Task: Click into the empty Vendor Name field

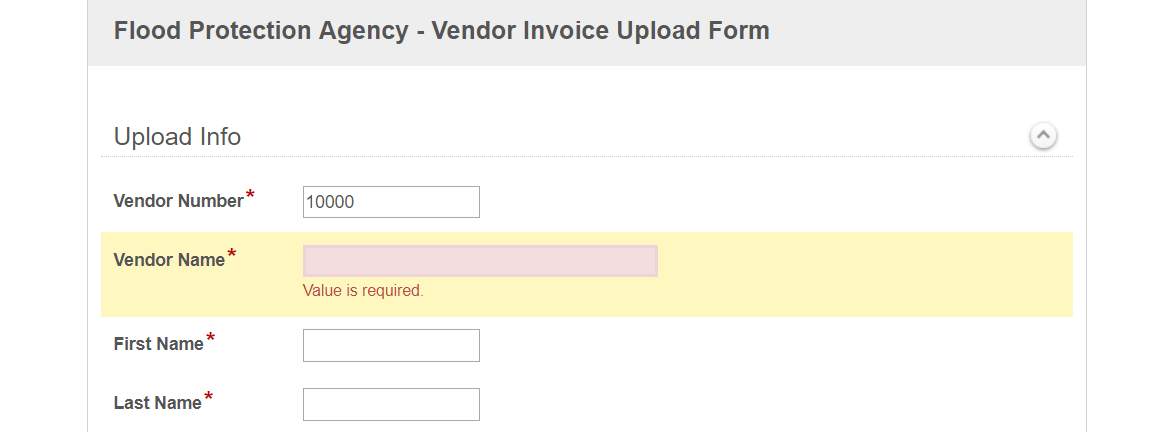Action: 480,261
